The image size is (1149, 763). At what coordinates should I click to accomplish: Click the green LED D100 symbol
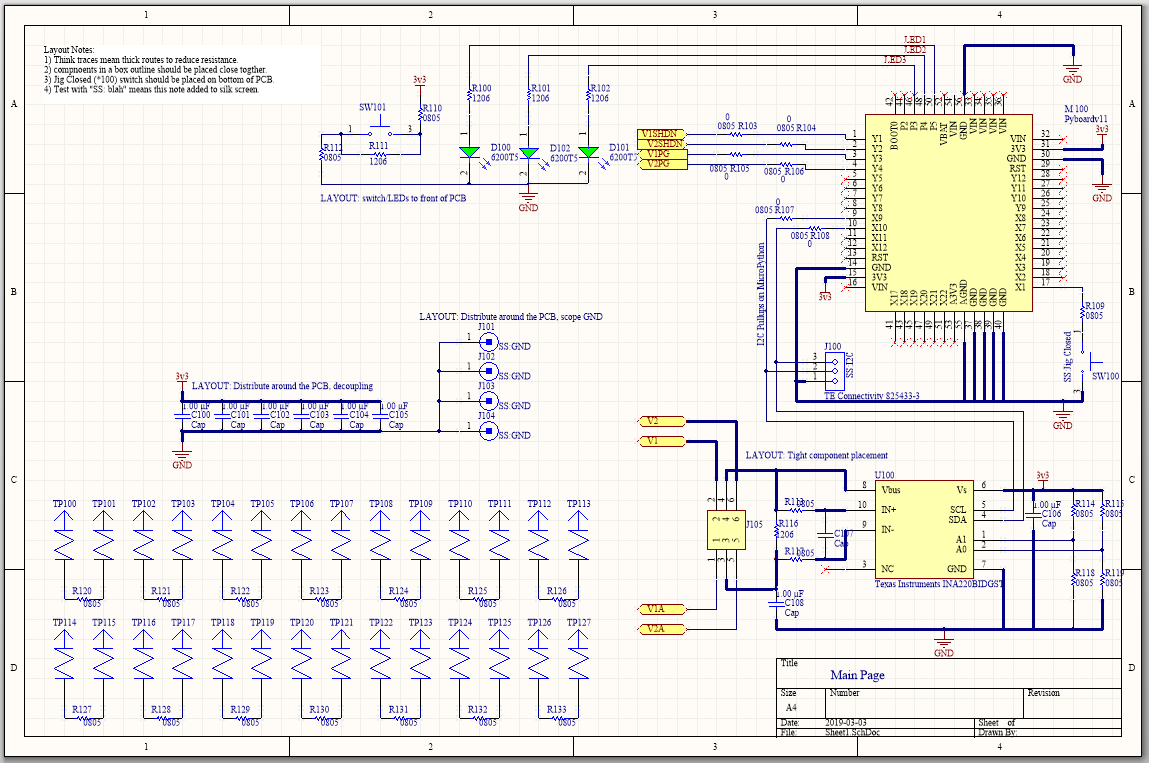[469, 152]
